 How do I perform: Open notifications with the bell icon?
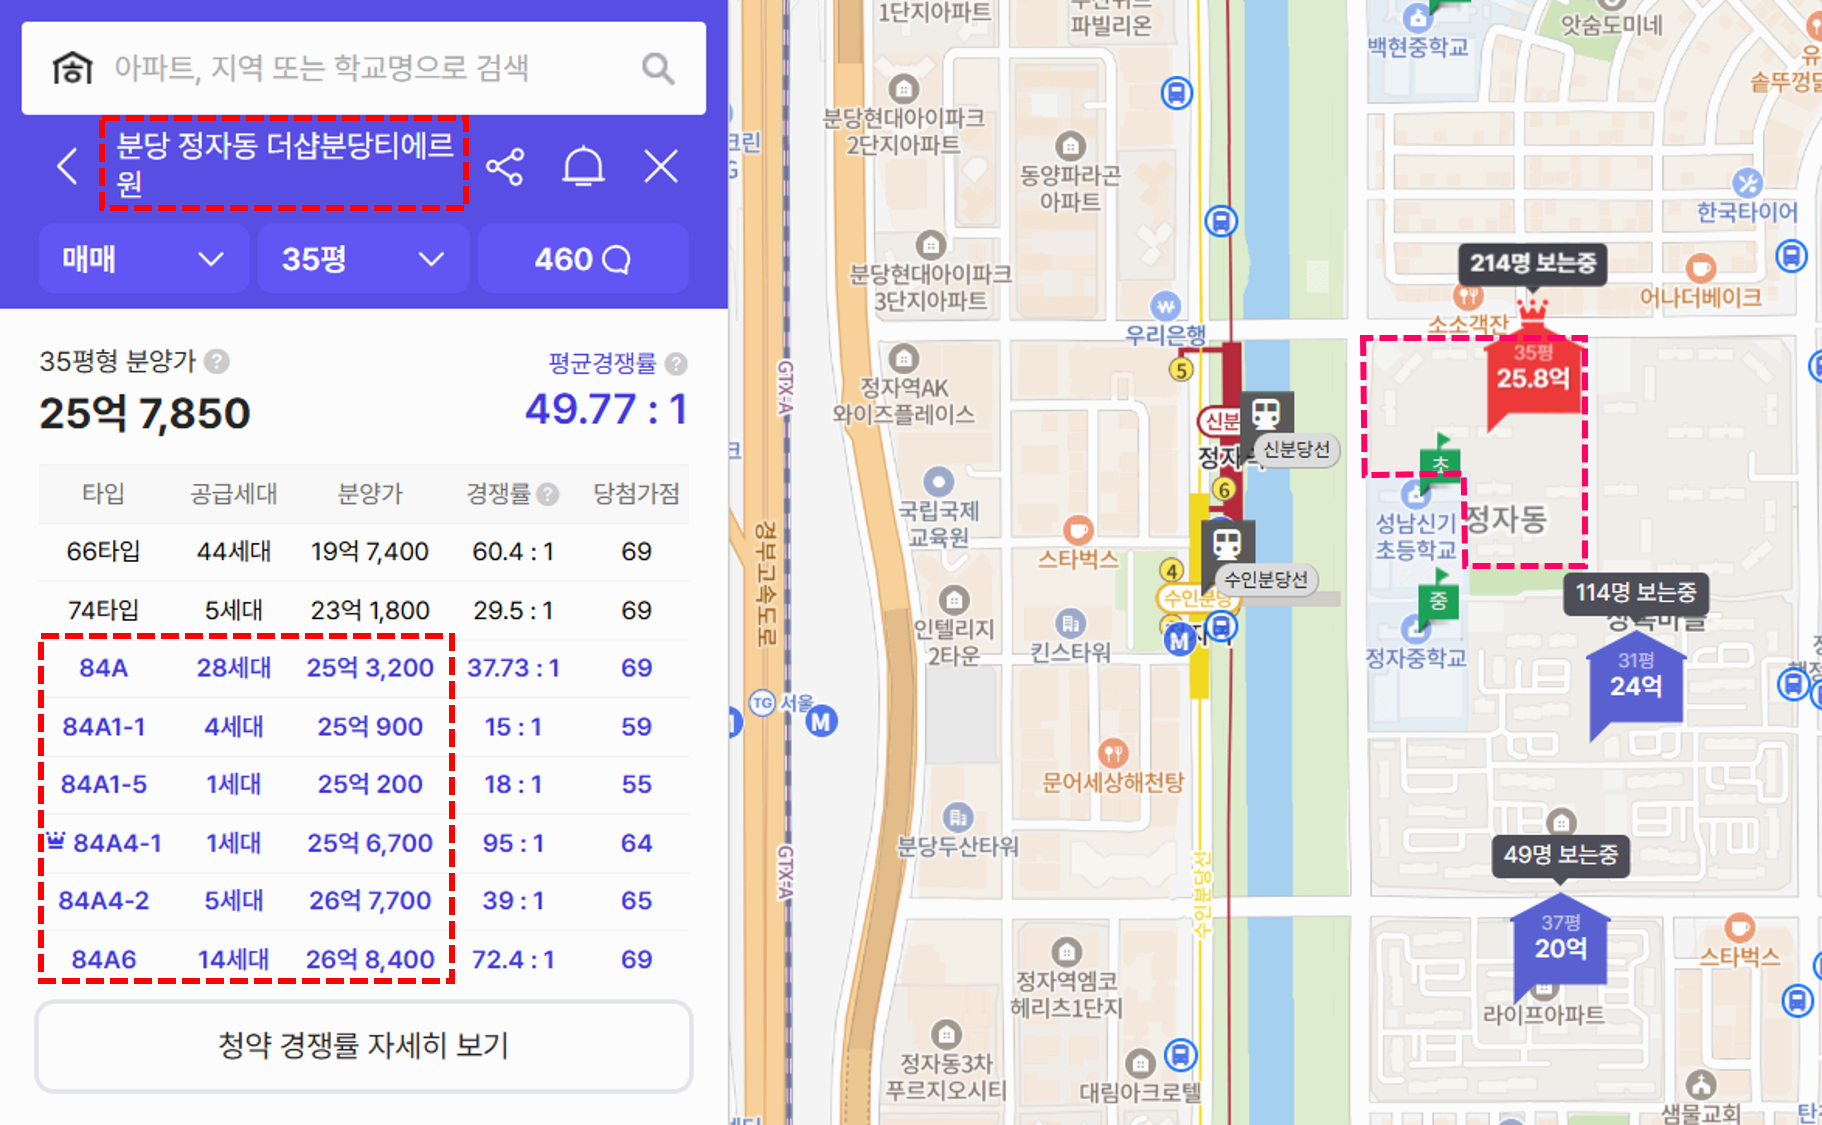click(584, 166)
